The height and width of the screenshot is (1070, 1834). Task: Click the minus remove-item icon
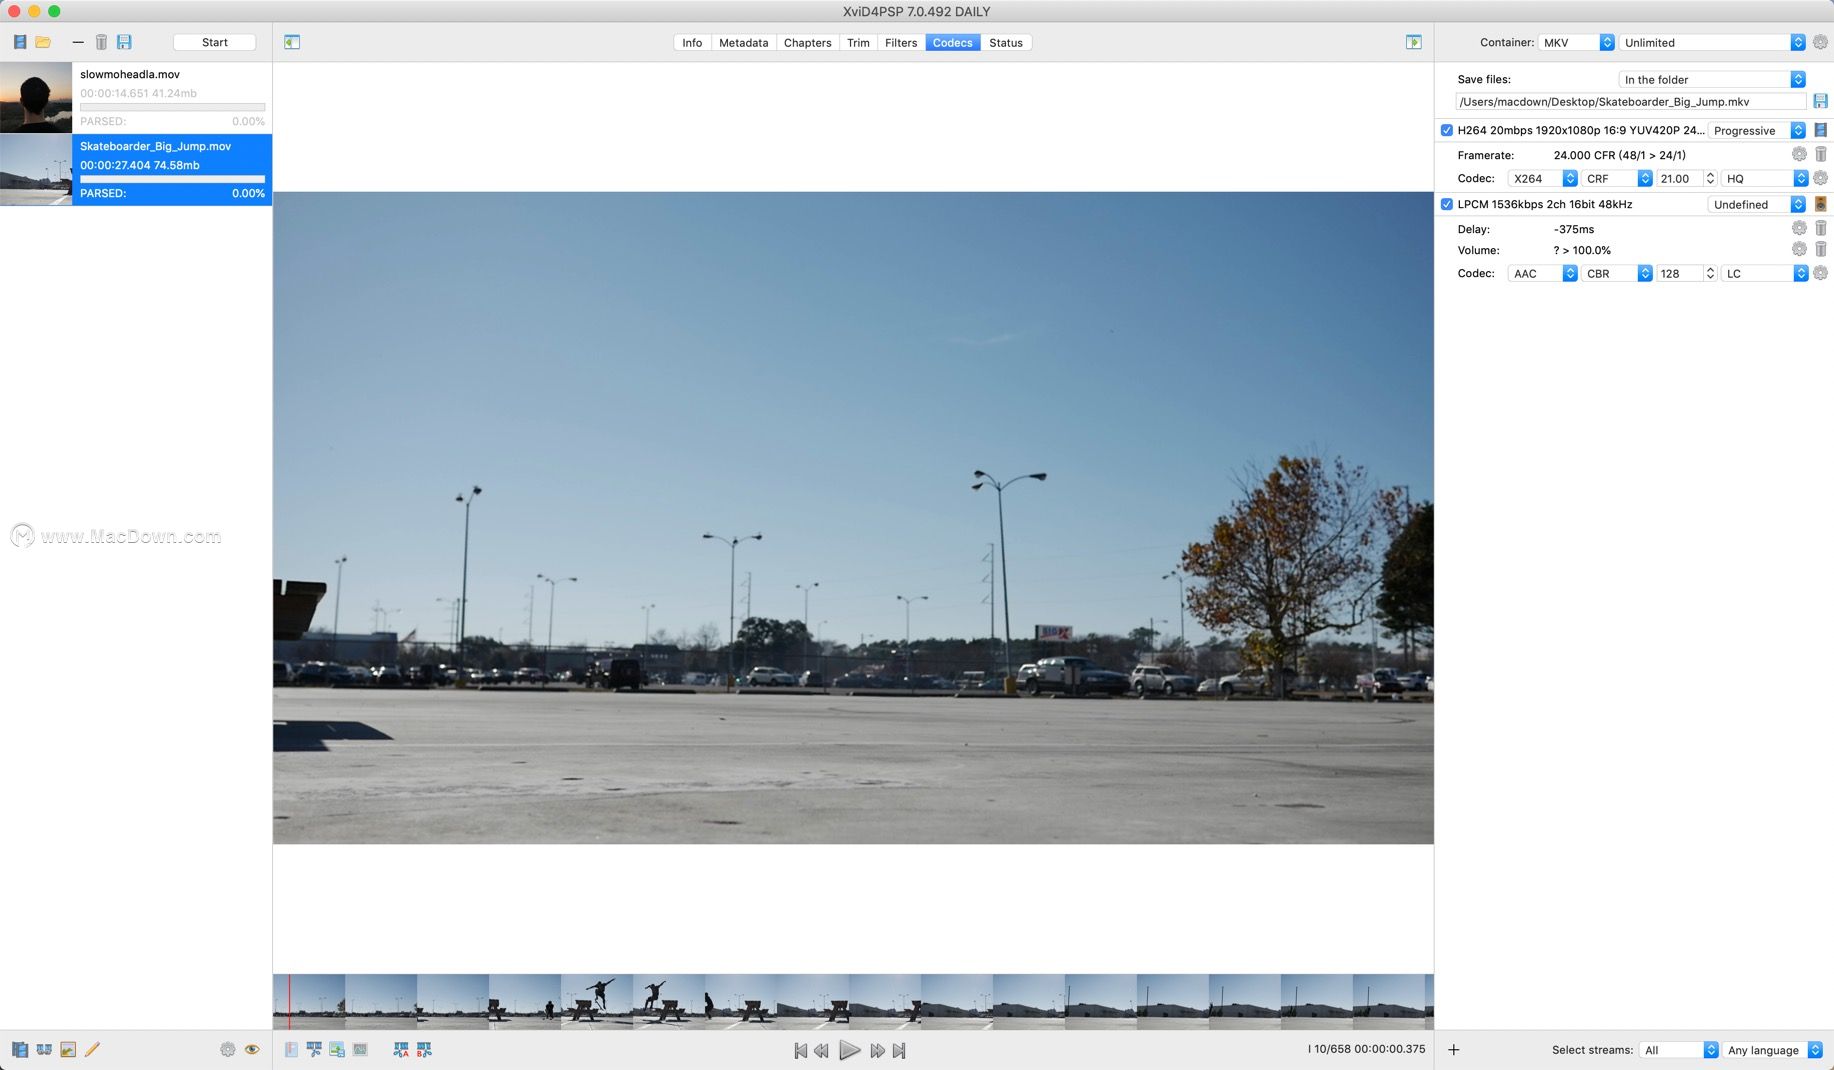pyautogui.click(x=78, y=42)
